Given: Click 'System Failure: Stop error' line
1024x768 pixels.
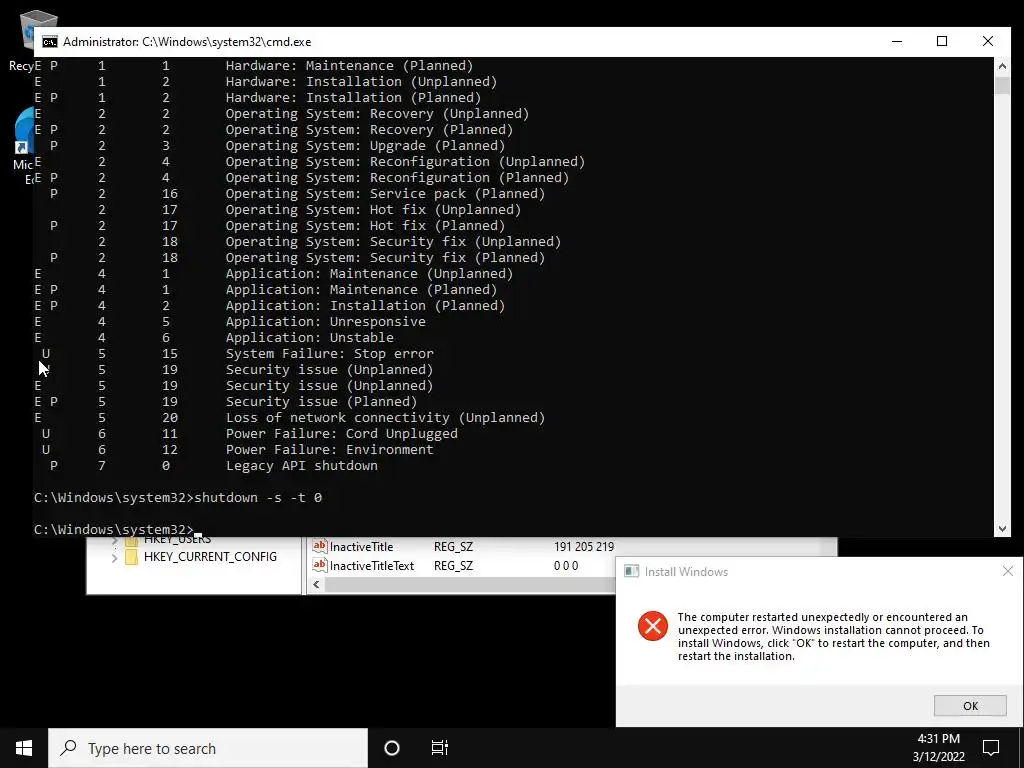Looking at the screenshot, I should tap(330, 353).
